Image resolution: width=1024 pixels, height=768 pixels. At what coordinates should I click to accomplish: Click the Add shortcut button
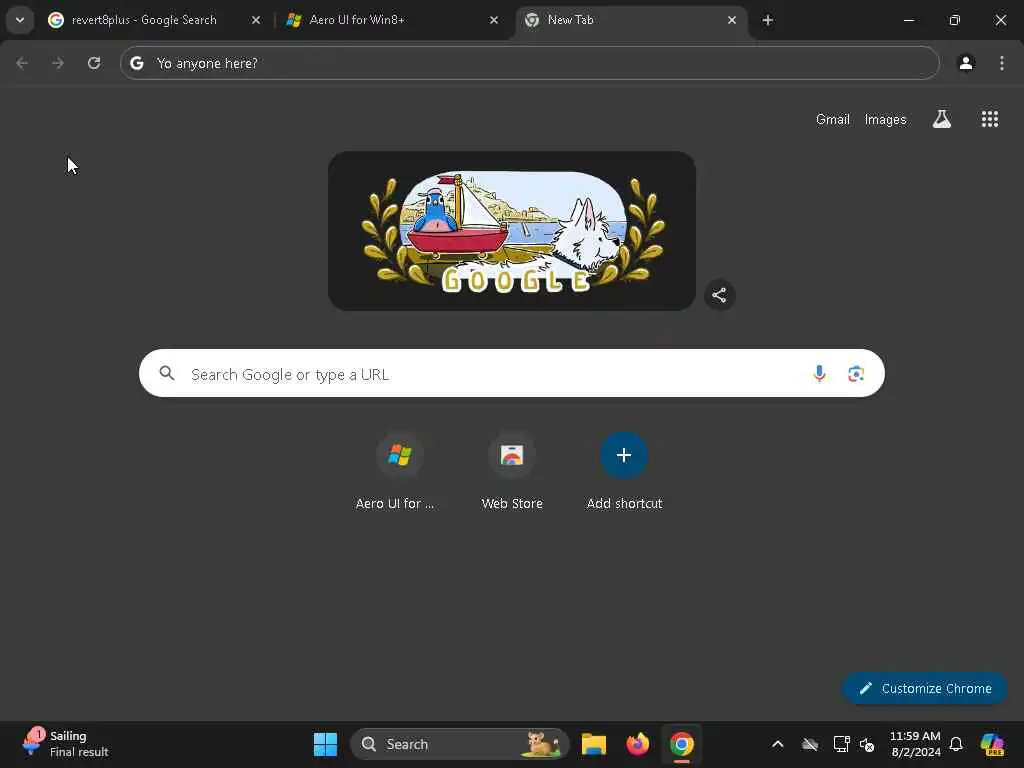[x=624, y=472]
